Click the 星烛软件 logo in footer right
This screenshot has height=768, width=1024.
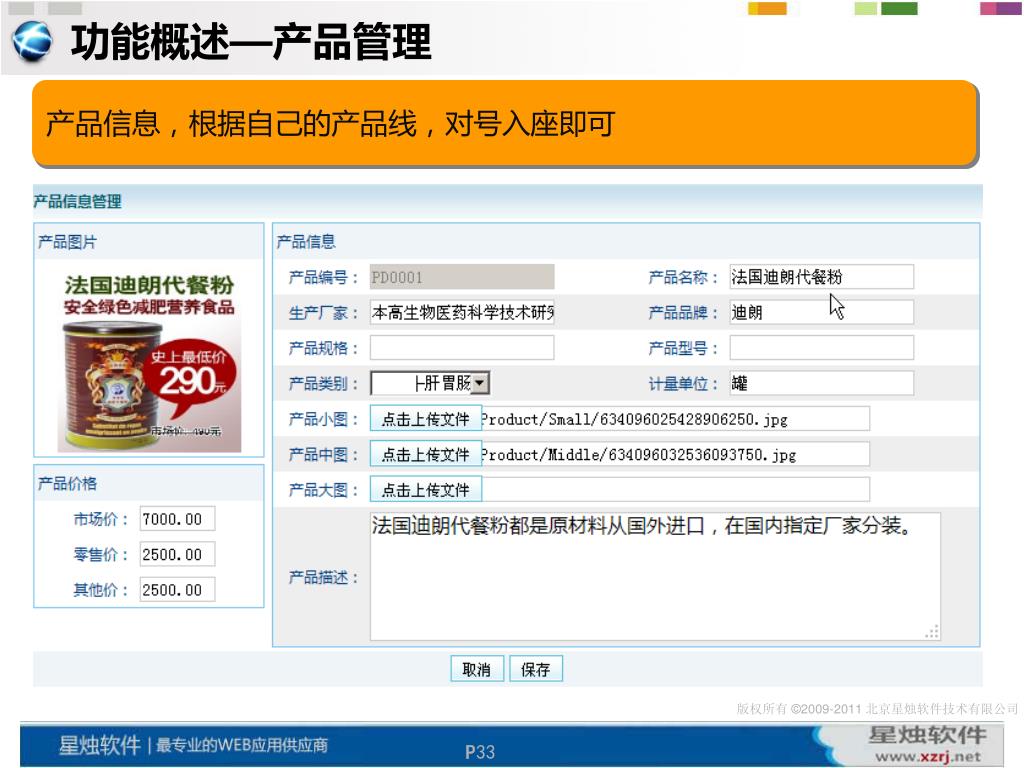pyautogui.click(x=927, y=735)
